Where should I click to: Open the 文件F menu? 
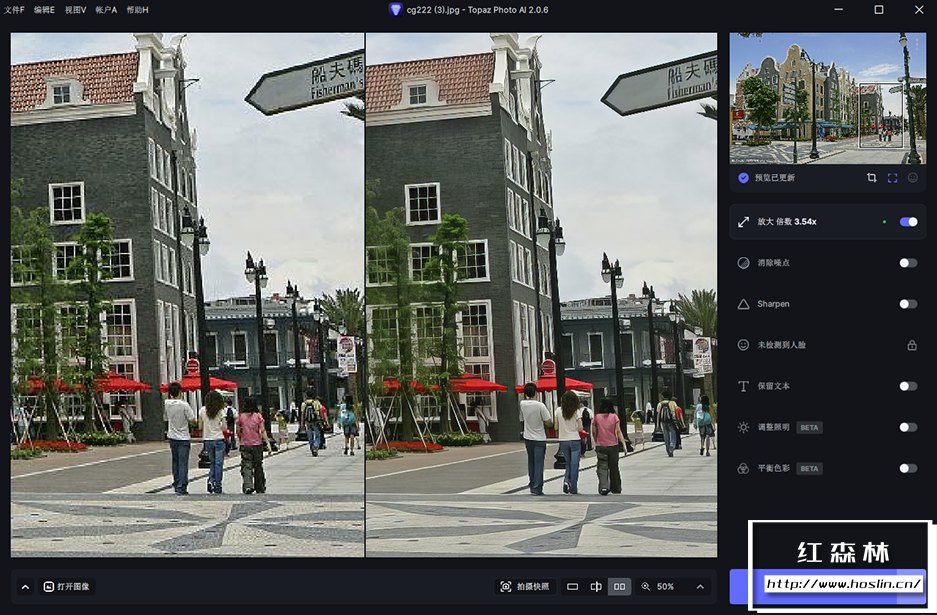[14, 10]
